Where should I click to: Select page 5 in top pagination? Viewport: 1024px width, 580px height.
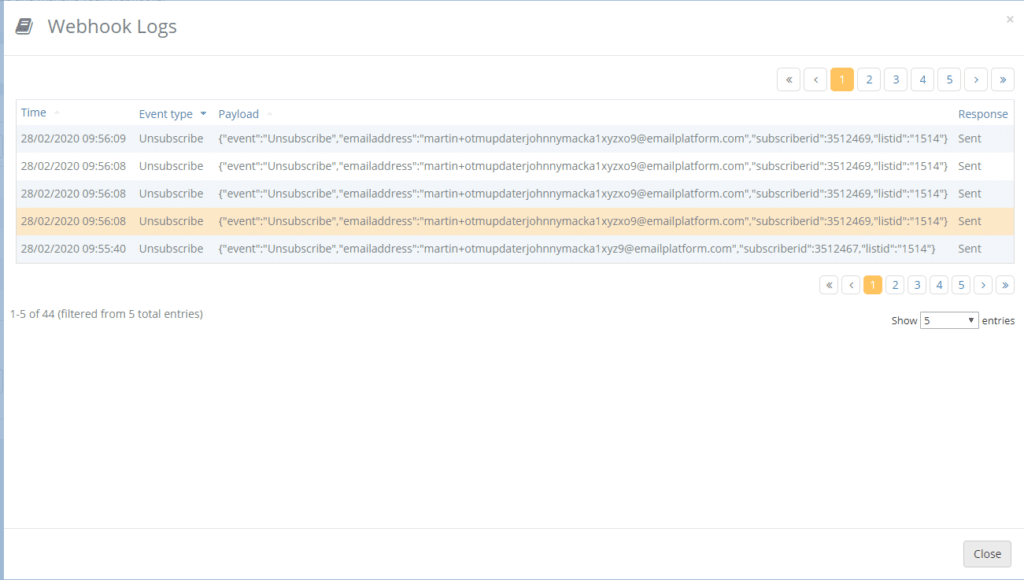click(x=950, y=80)
